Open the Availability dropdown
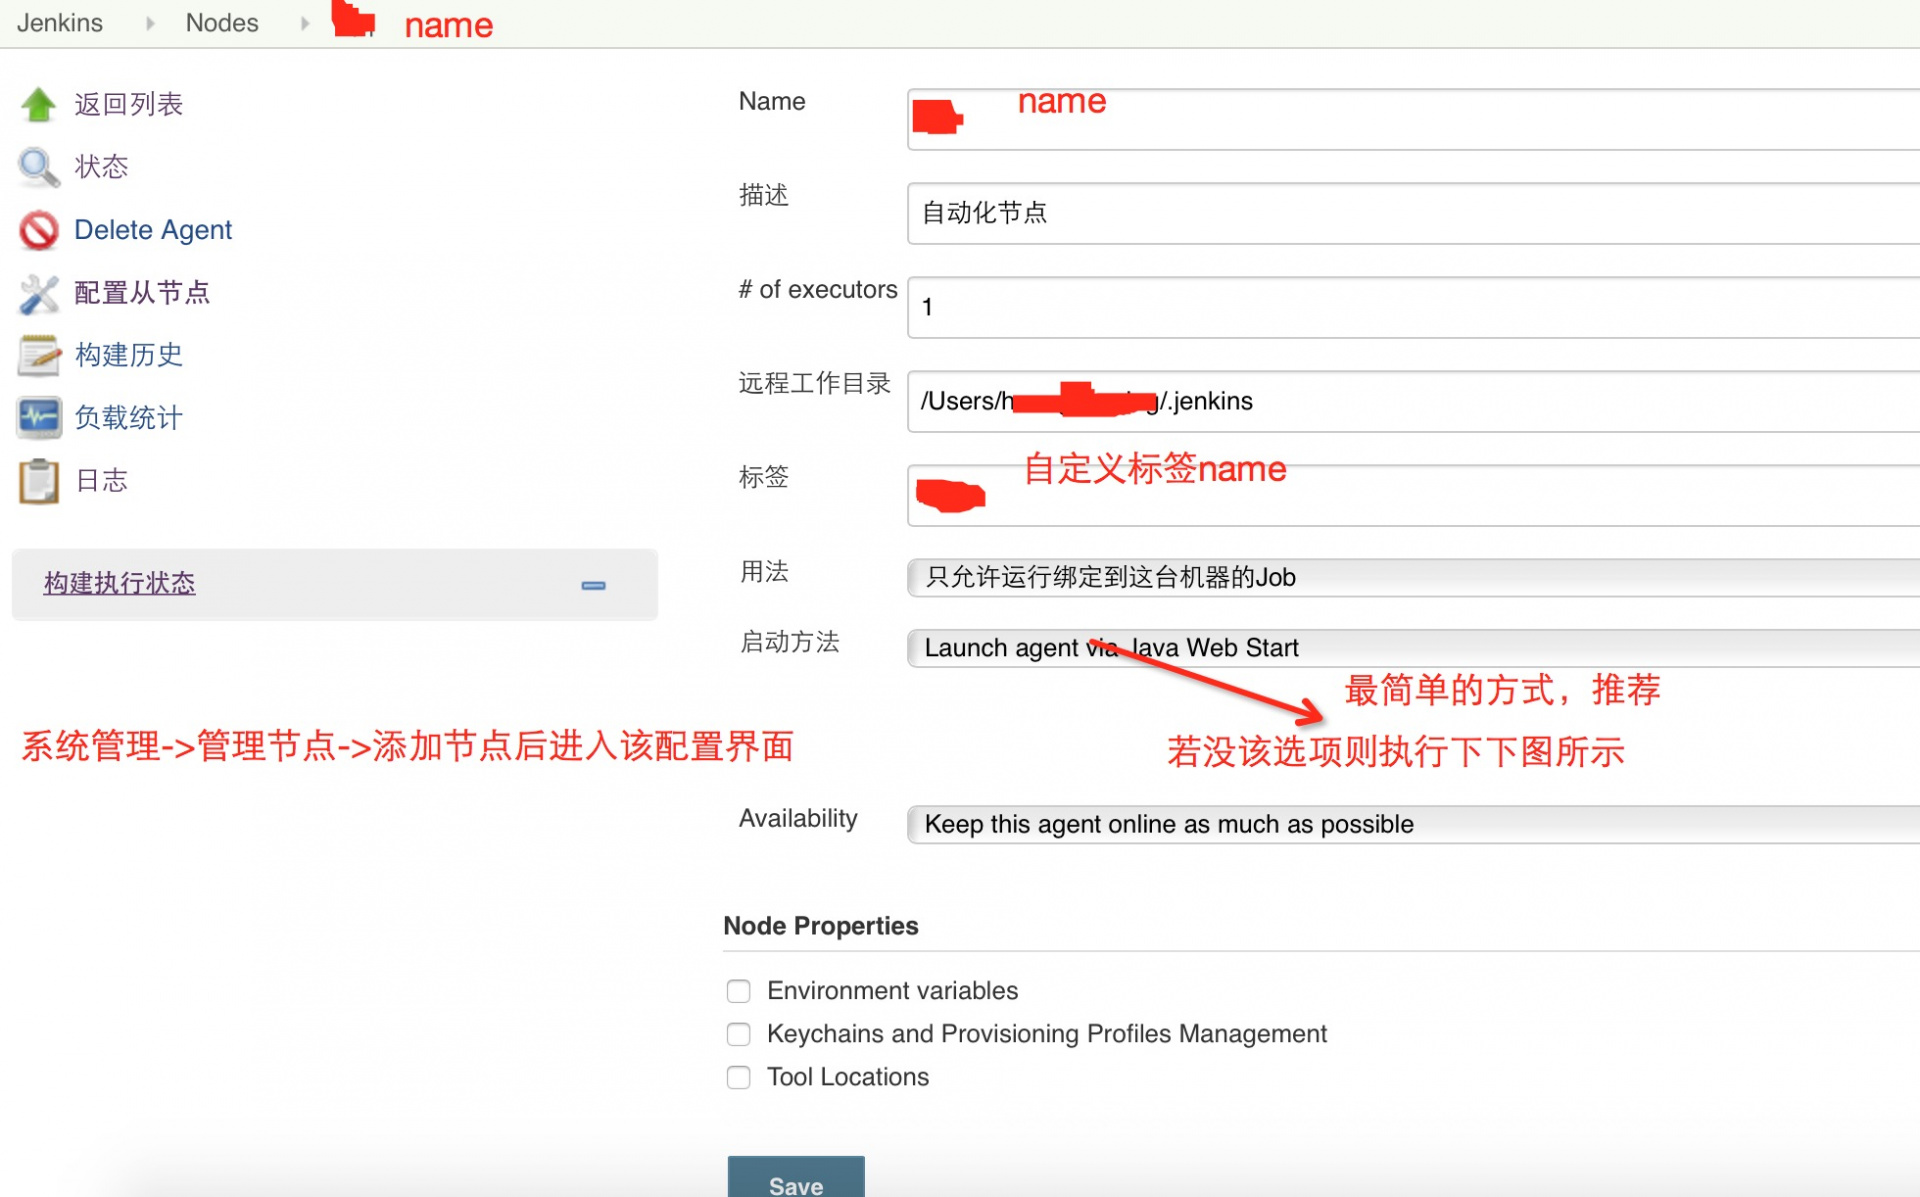The height and width of the screenshot is (1197, 1920). (x=1413, y=825)
